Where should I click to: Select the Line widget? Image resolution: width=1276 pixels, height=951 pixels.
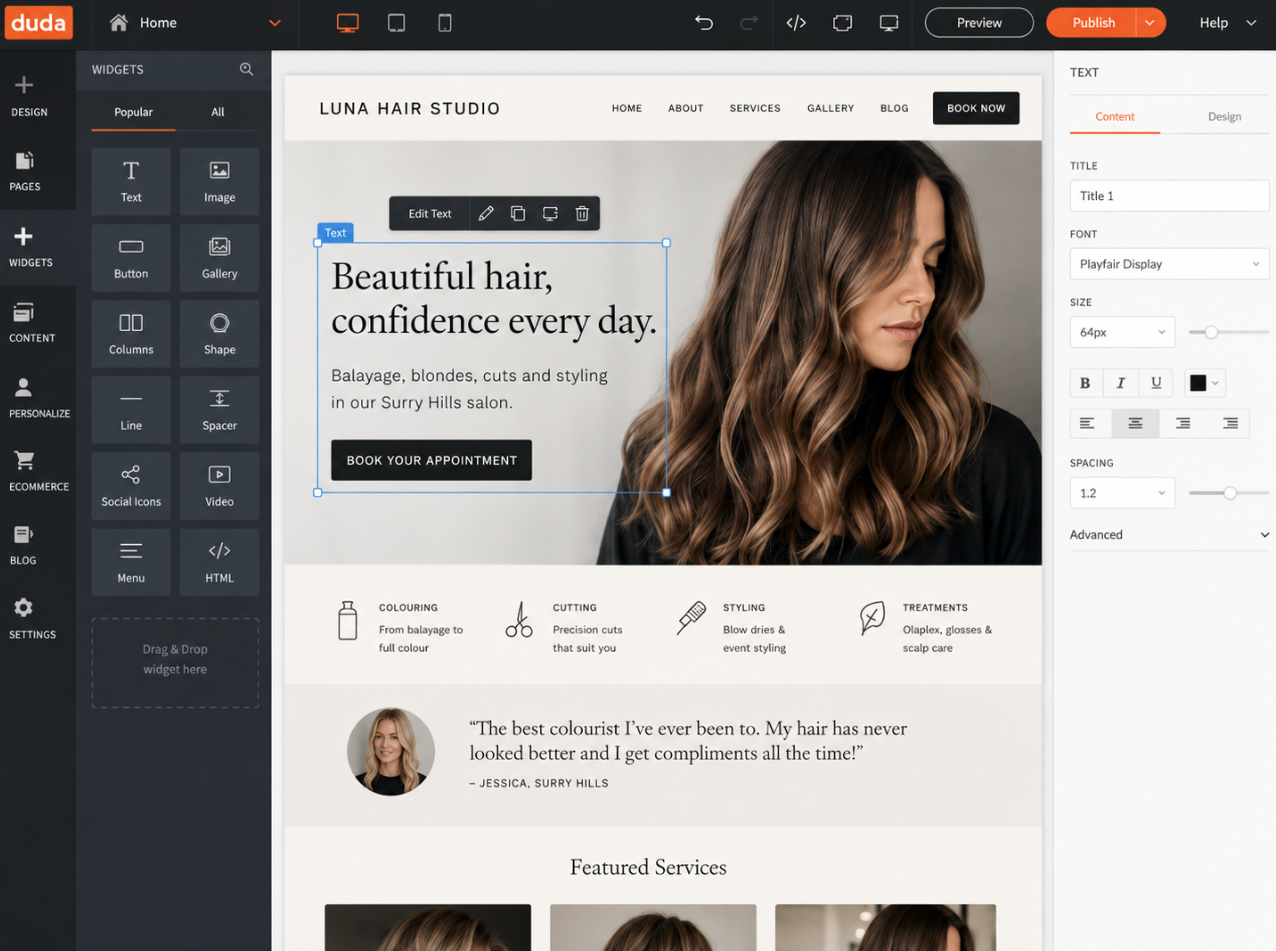pos(131,409)
